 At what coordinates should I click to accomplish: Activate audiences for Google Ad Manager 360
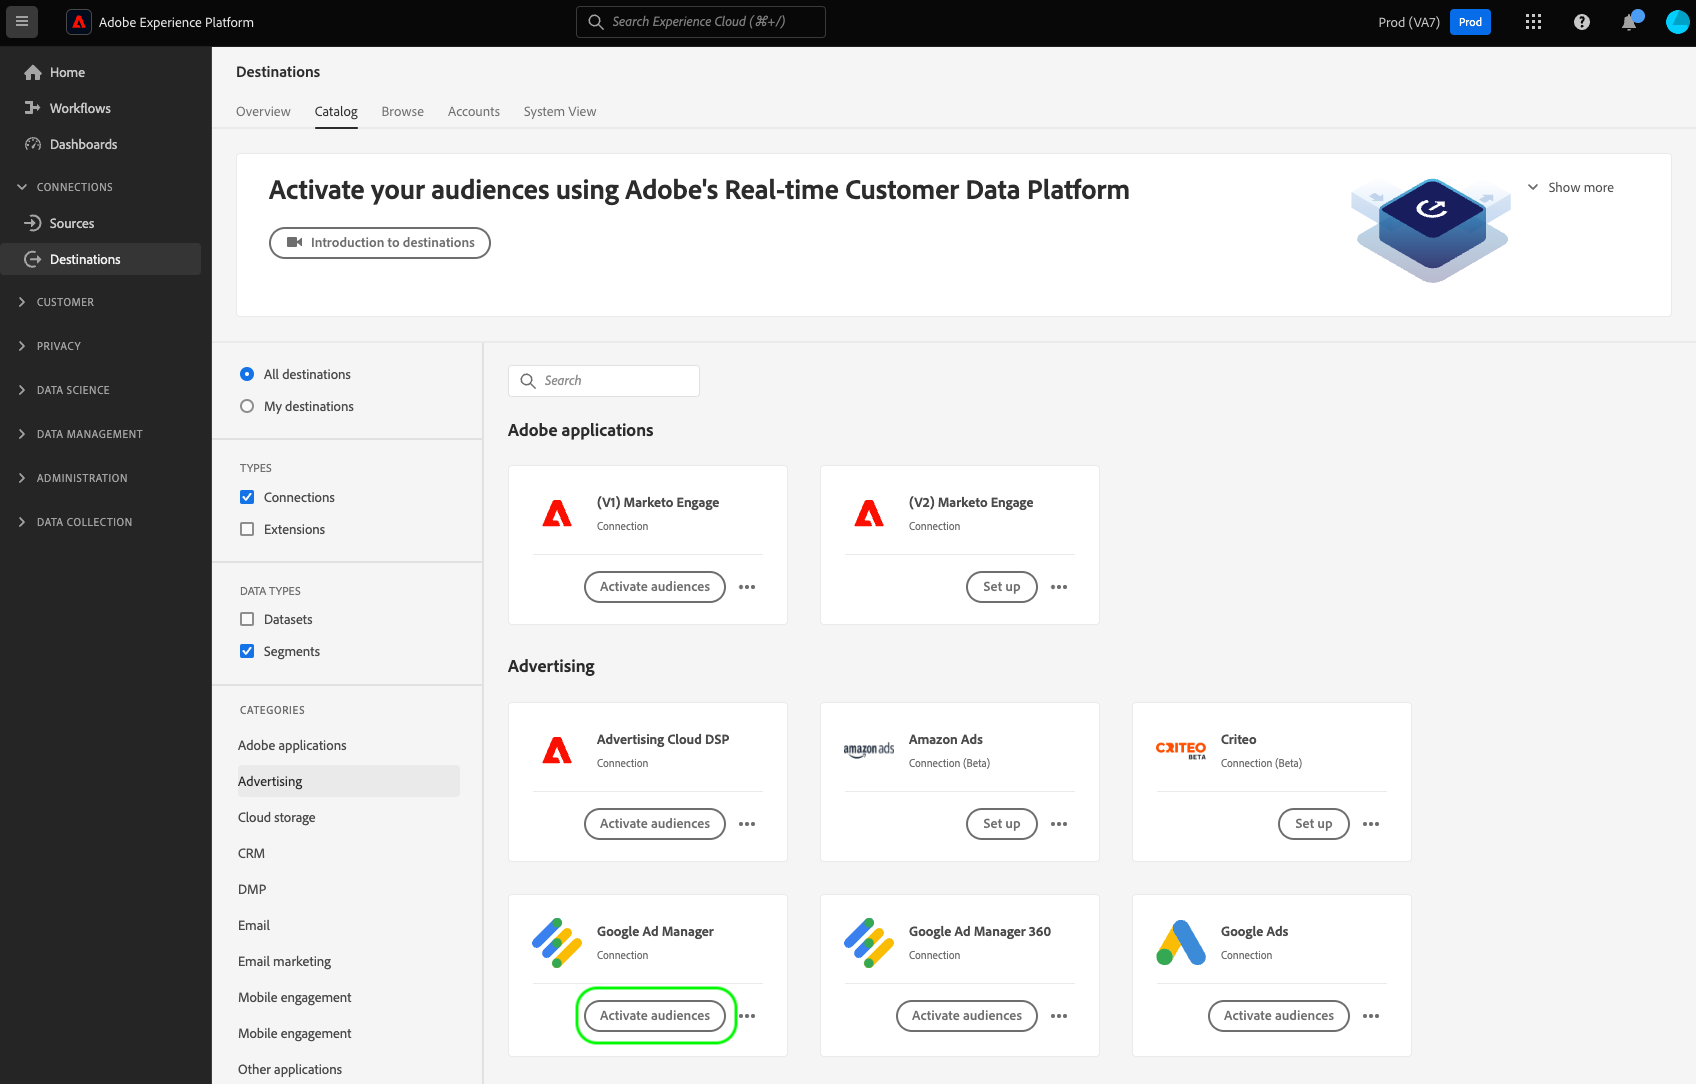click(x=967, y=1016)
